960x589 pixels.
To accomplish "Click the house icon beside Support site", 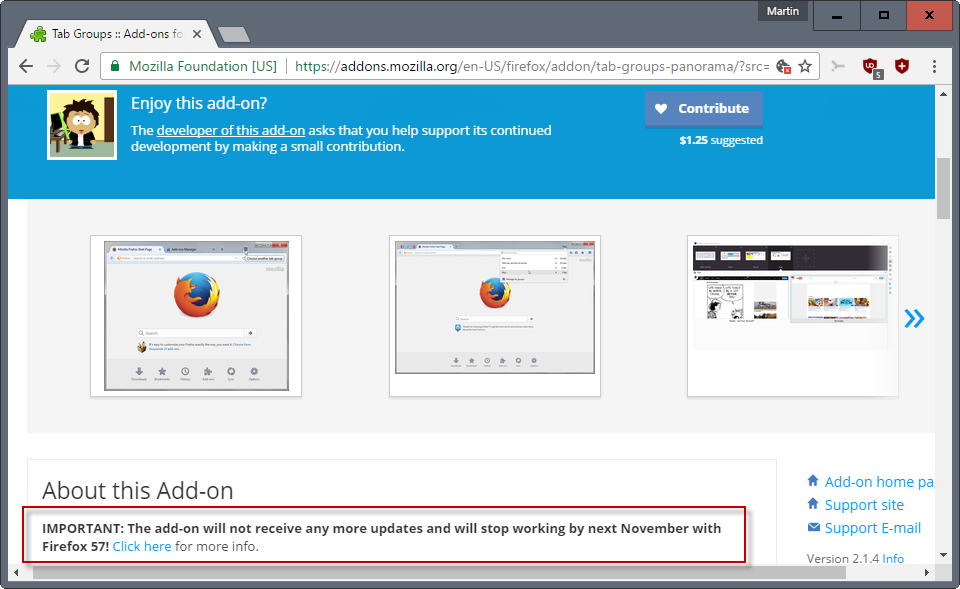I will 813,503.
